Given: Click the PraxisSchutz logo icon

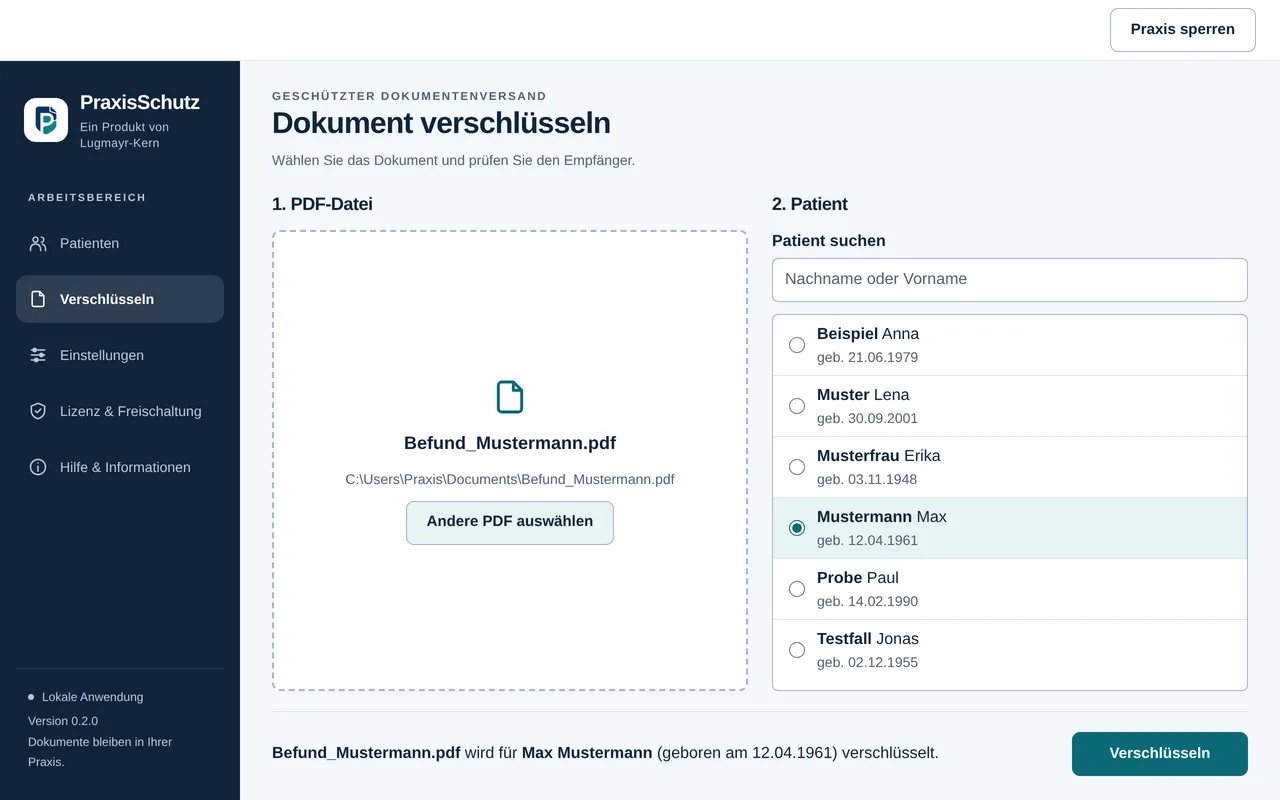Looking at the screenshot, I should point(46,120).
